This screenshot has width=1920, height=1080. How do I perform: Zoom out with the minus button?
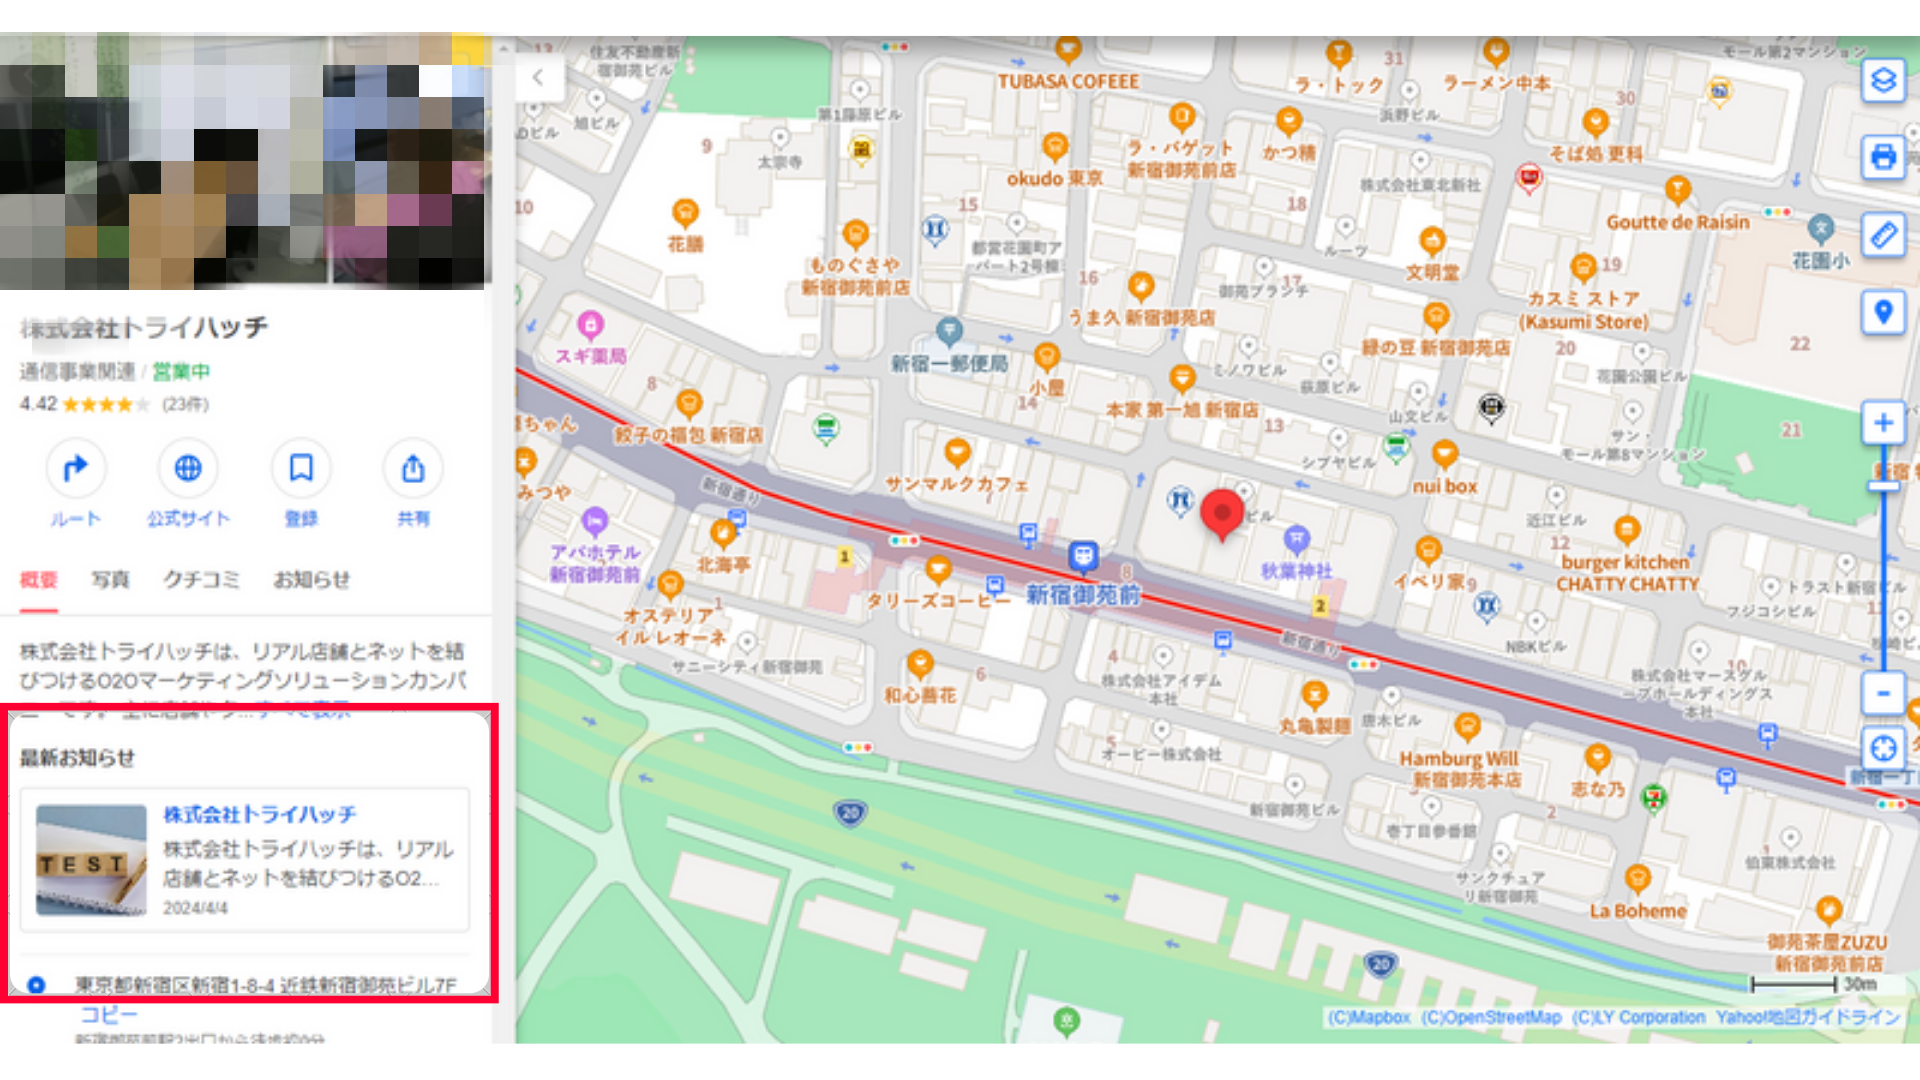[1883, 693]
